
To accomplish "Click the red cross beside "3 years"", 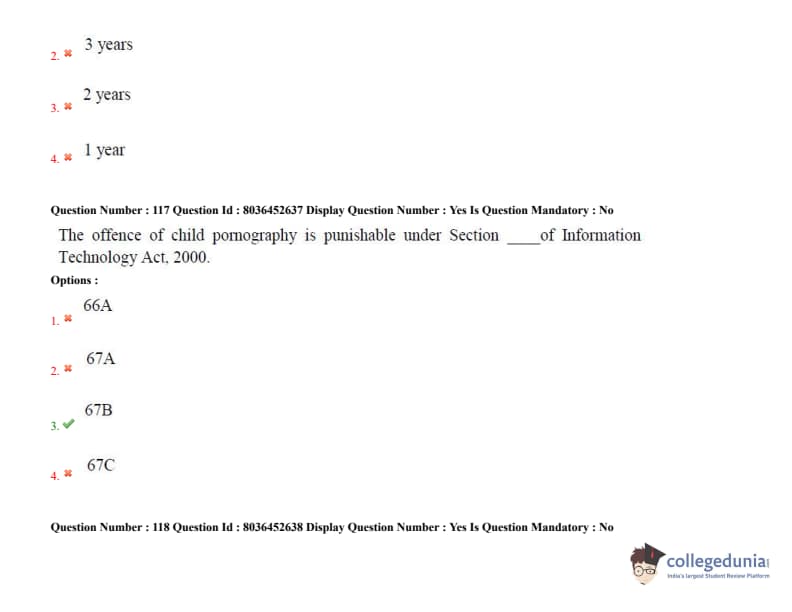I will pyautogui.click(x=68, y=54).
